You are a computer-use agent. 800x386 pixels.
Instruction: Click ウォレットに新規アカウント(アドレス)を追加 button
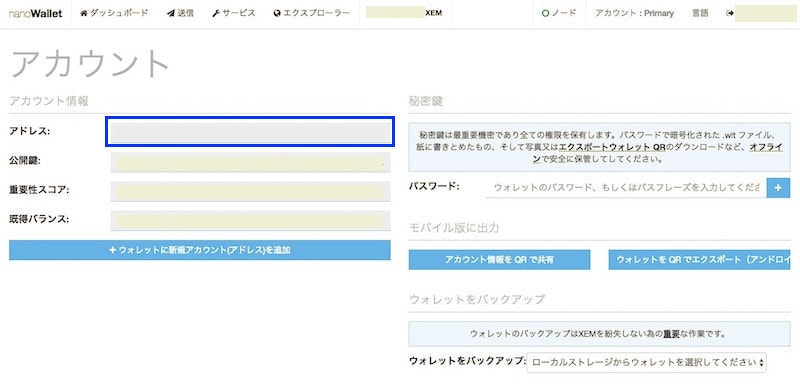click(x=199, y=250)
